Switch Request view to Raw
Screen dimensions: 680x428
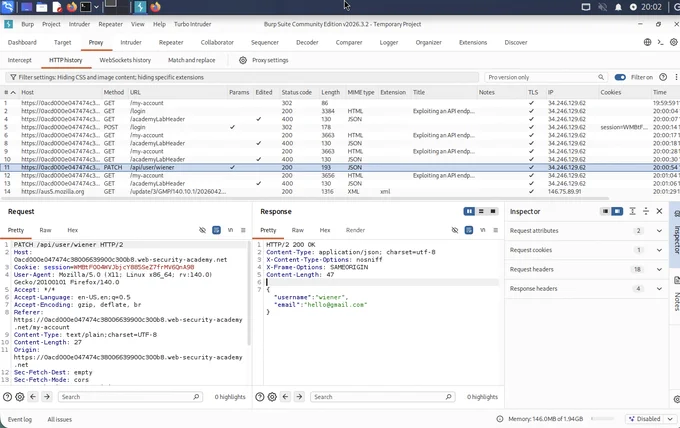45,230
